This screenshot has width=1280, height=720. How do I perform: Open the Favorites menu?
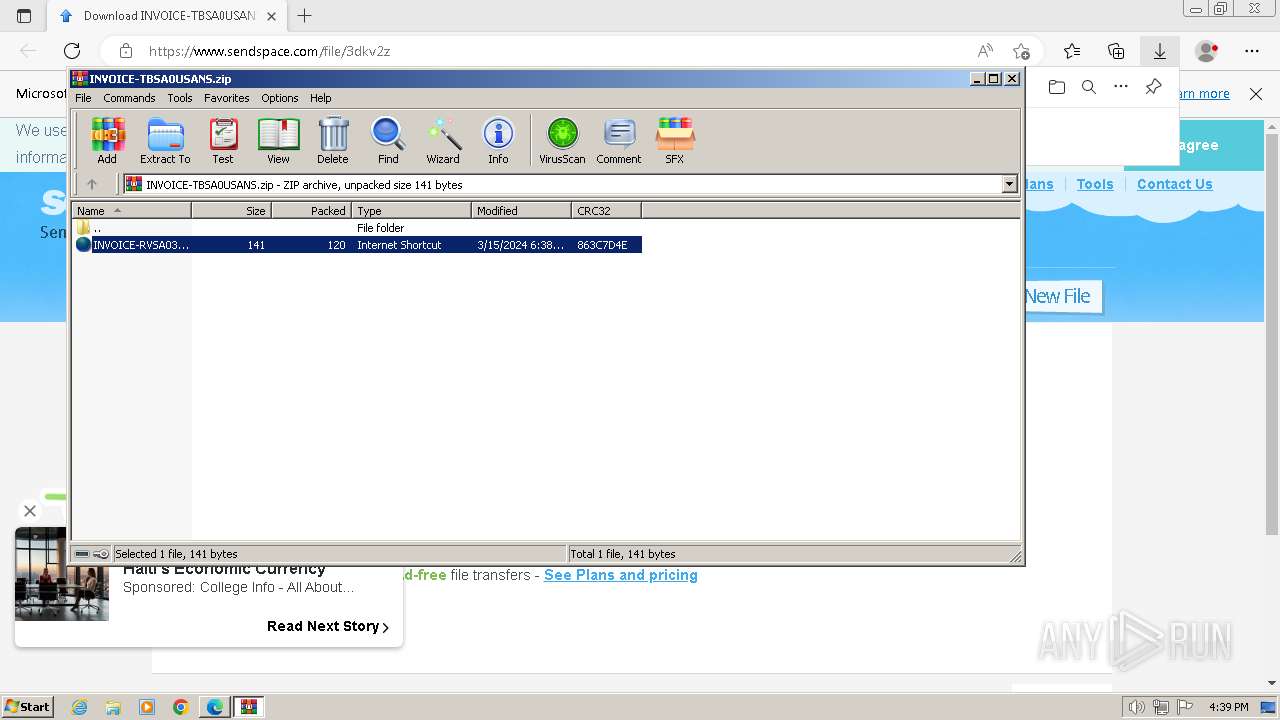(227, 98)
